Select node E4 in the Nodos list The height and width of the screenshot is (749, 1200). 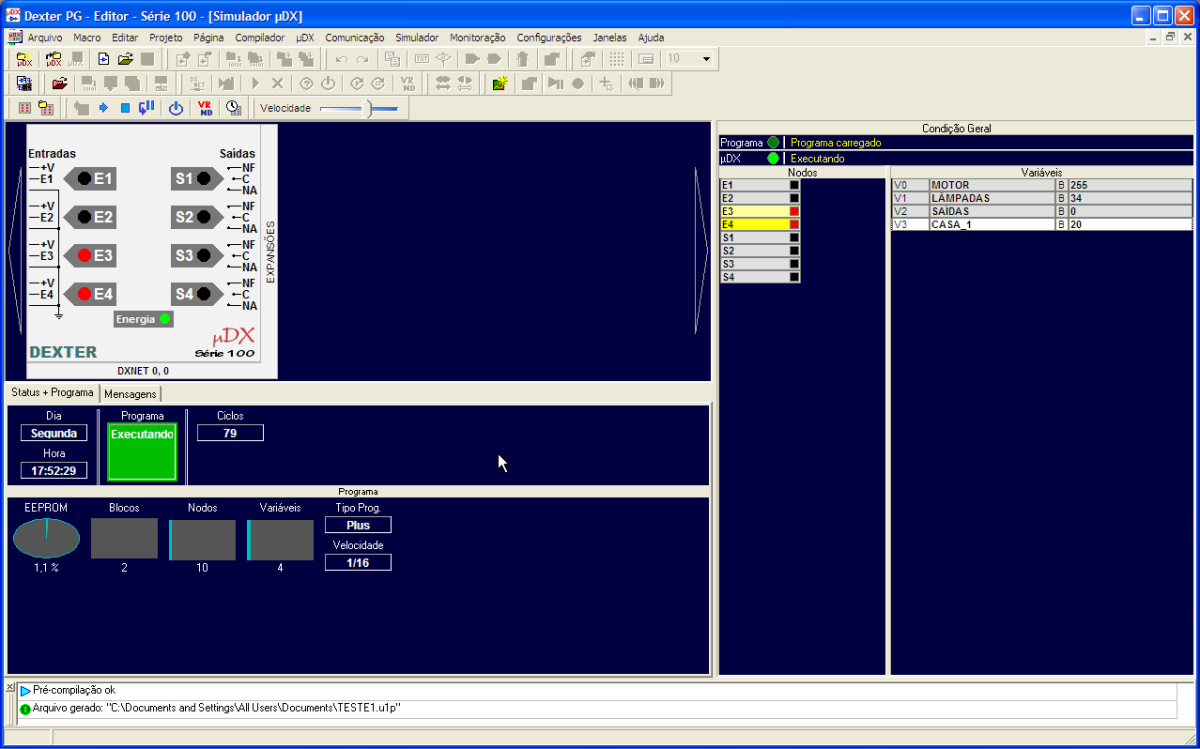pos(760,224)
